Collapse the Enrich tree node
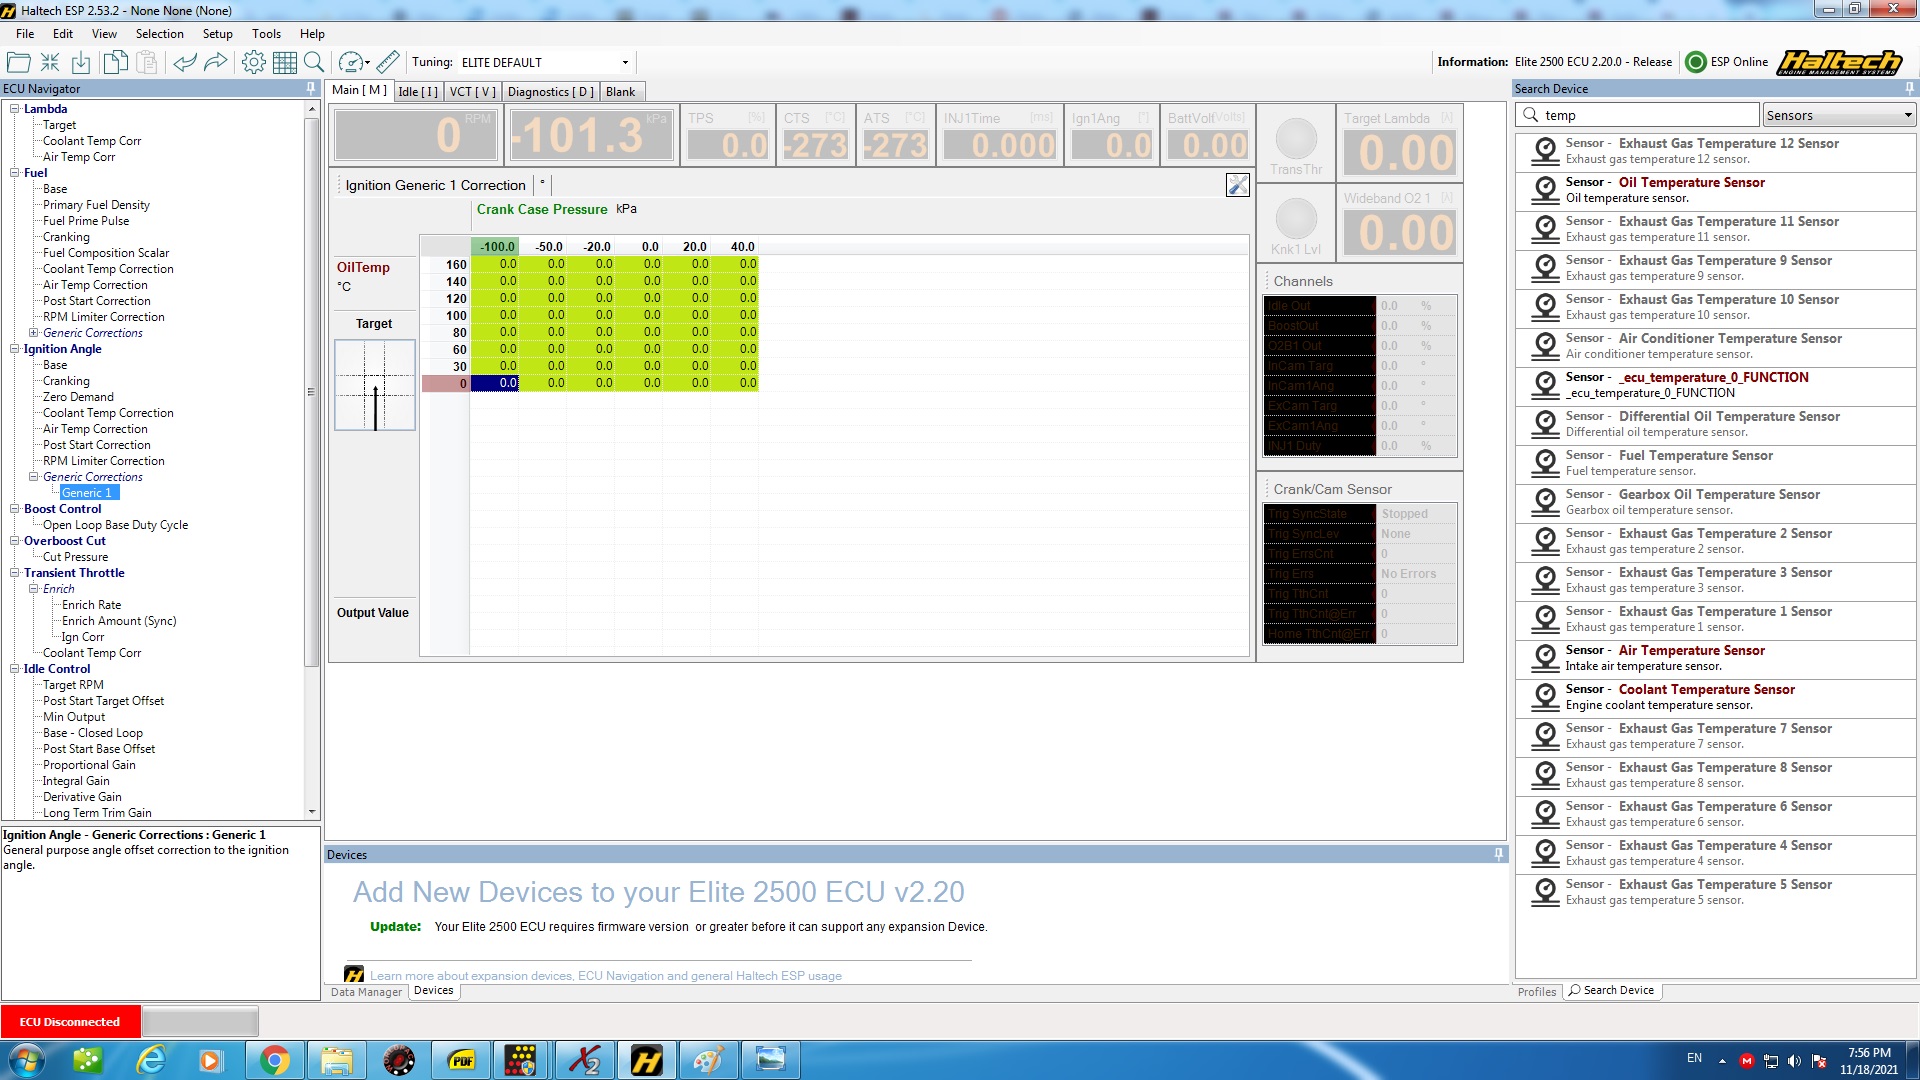Viewport: 1920px width, 1080px height. pos(34,589)
